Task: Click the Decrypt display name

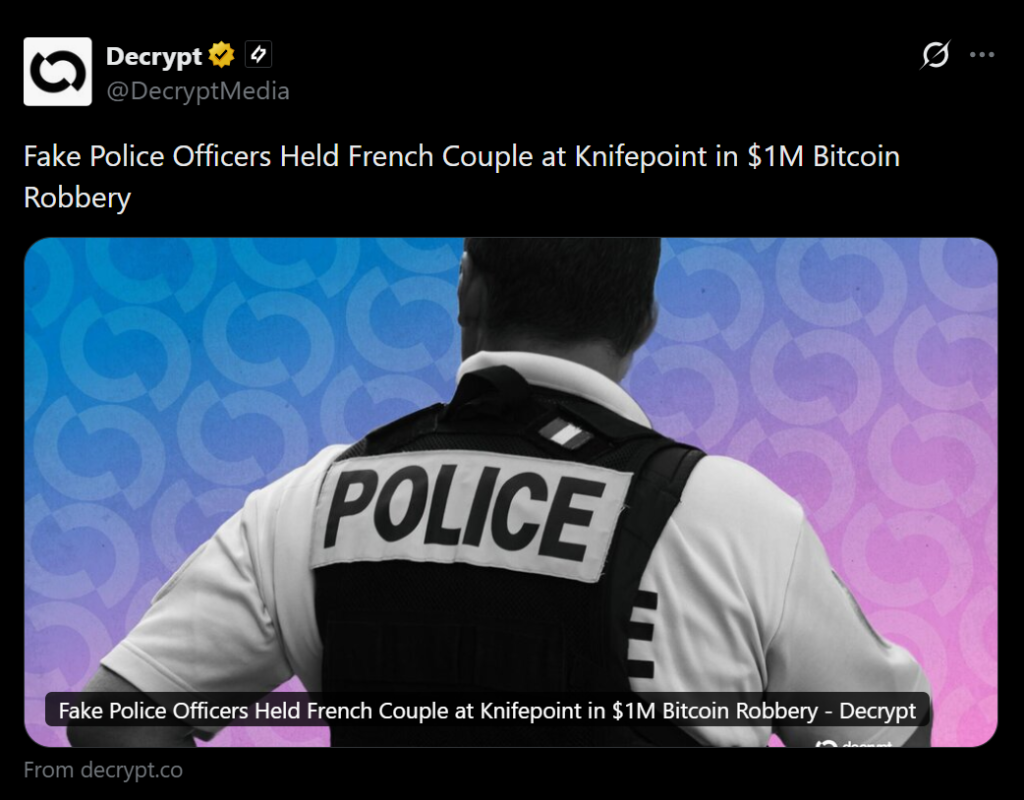Action: [x=153, y=56]
